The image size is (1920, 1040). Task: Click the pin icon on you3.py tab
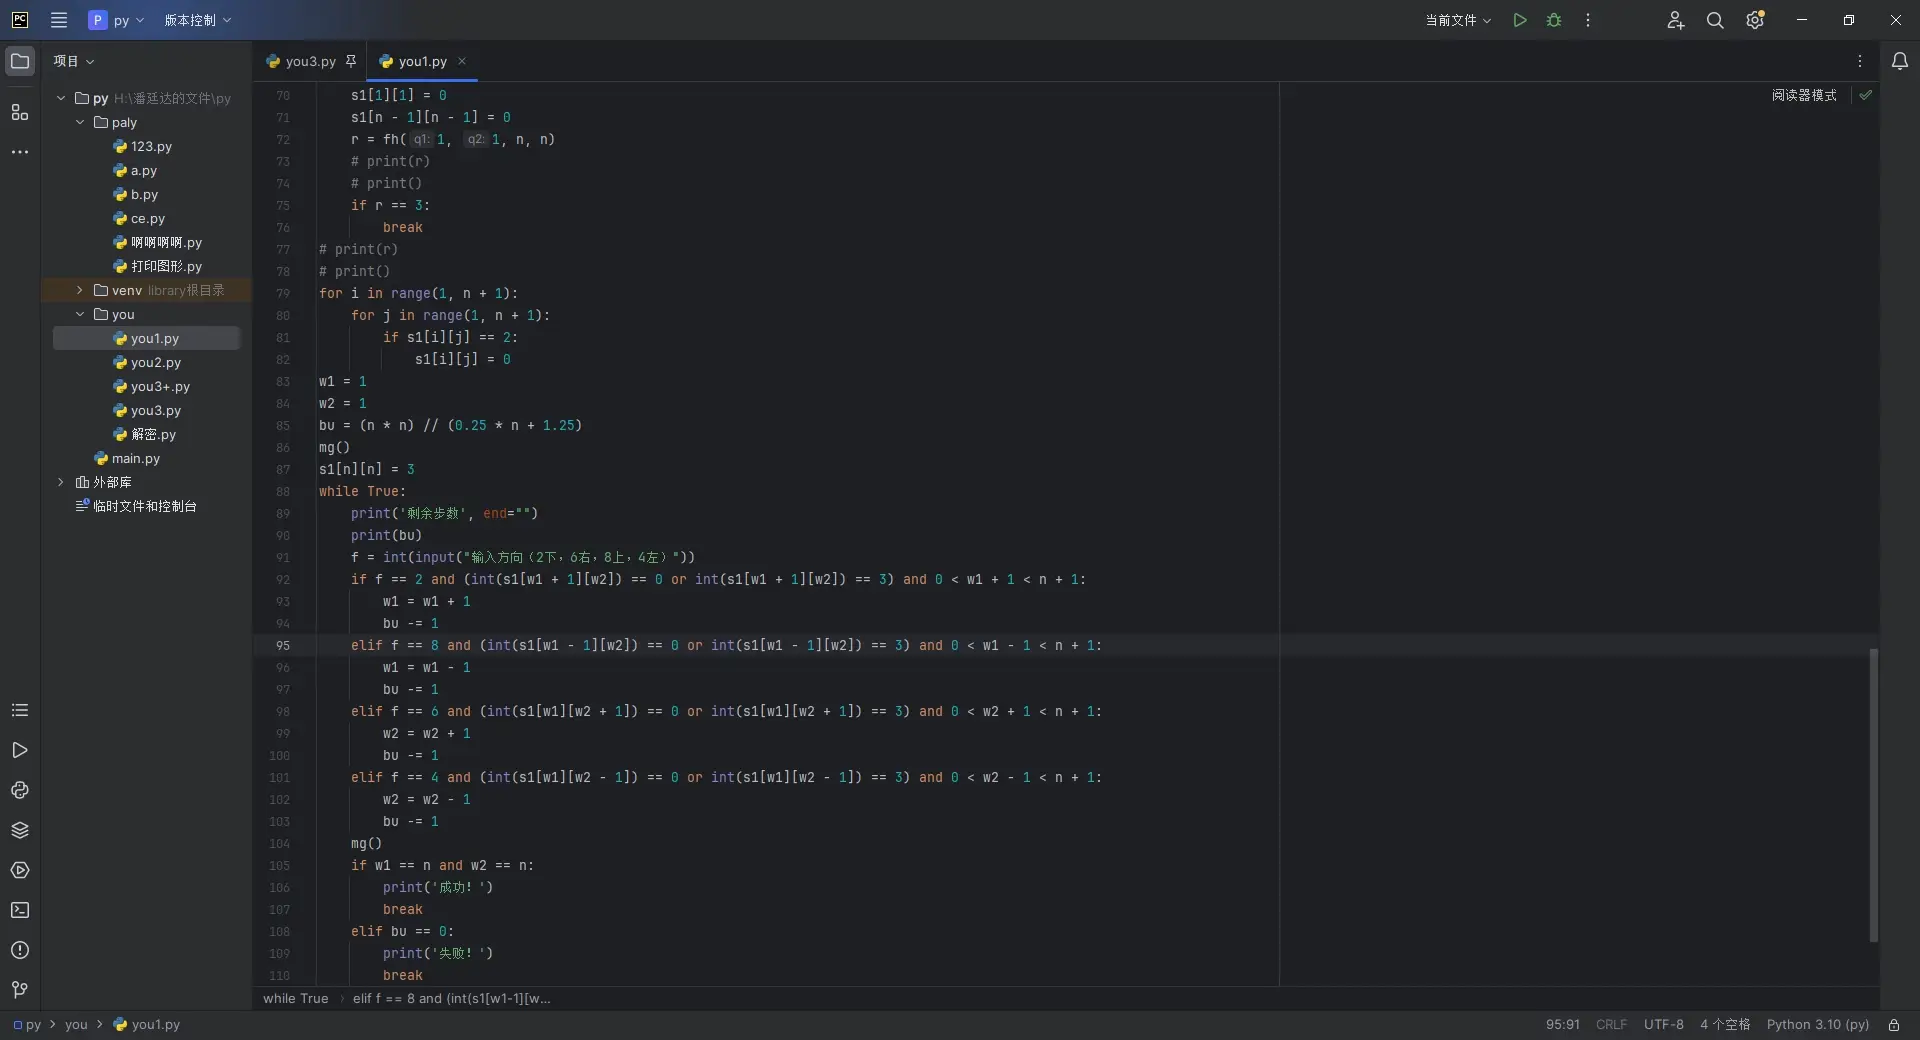[351, 61]
